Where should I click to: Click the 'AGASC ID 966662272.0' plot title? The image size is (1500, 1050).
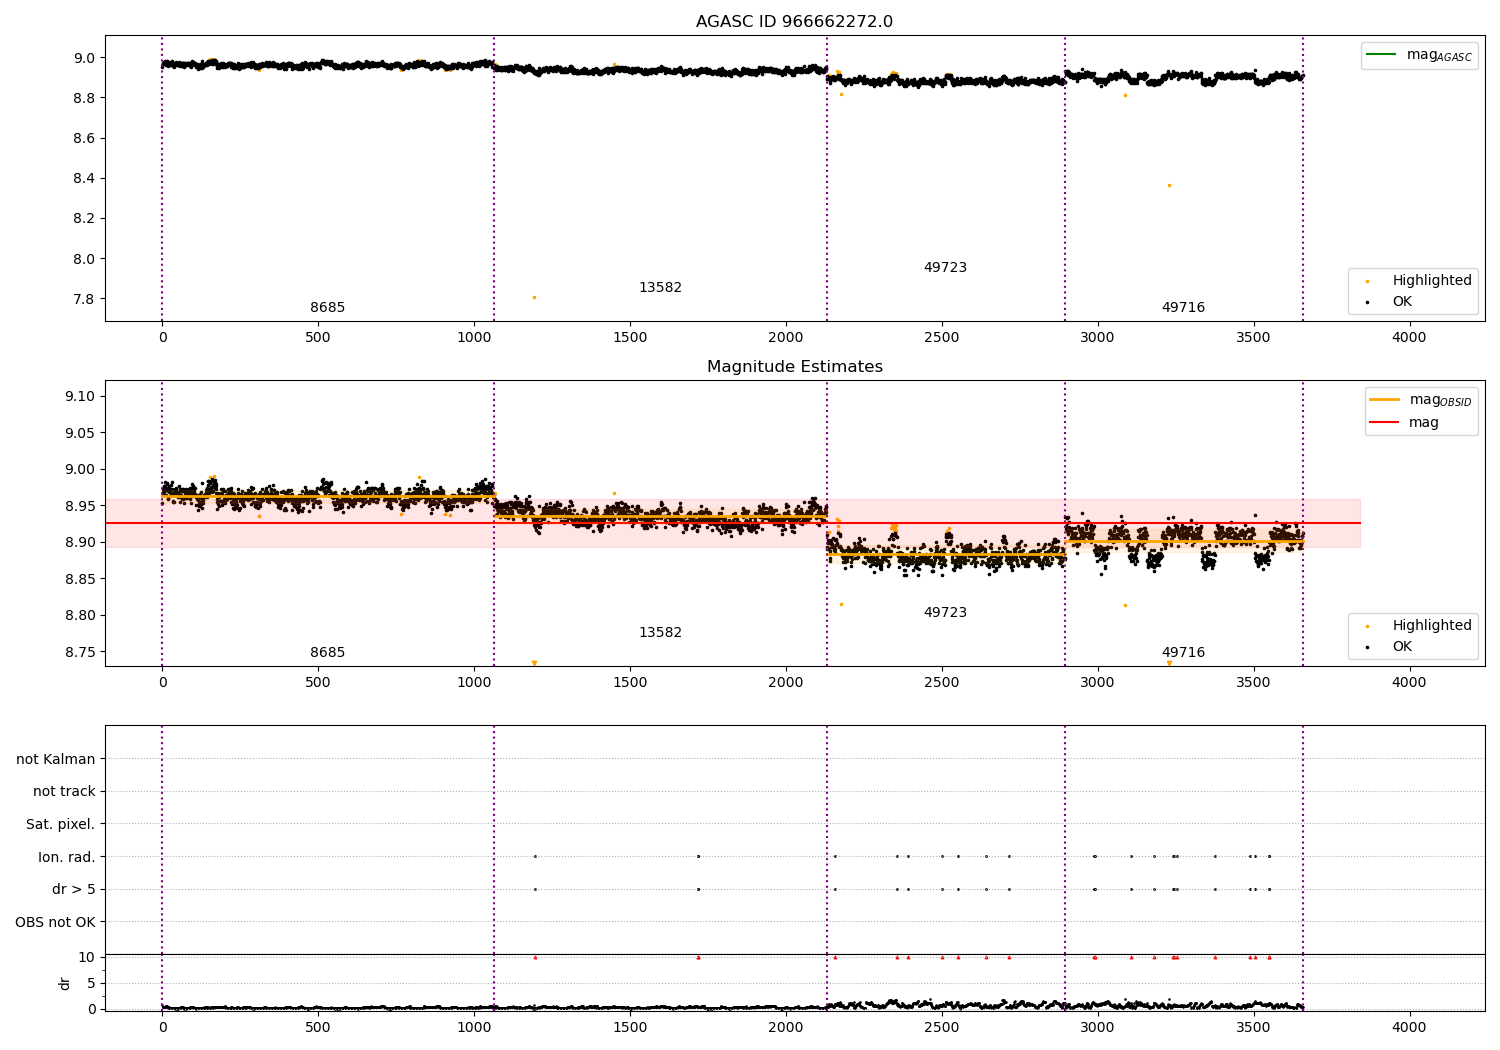tap(794, 22)
